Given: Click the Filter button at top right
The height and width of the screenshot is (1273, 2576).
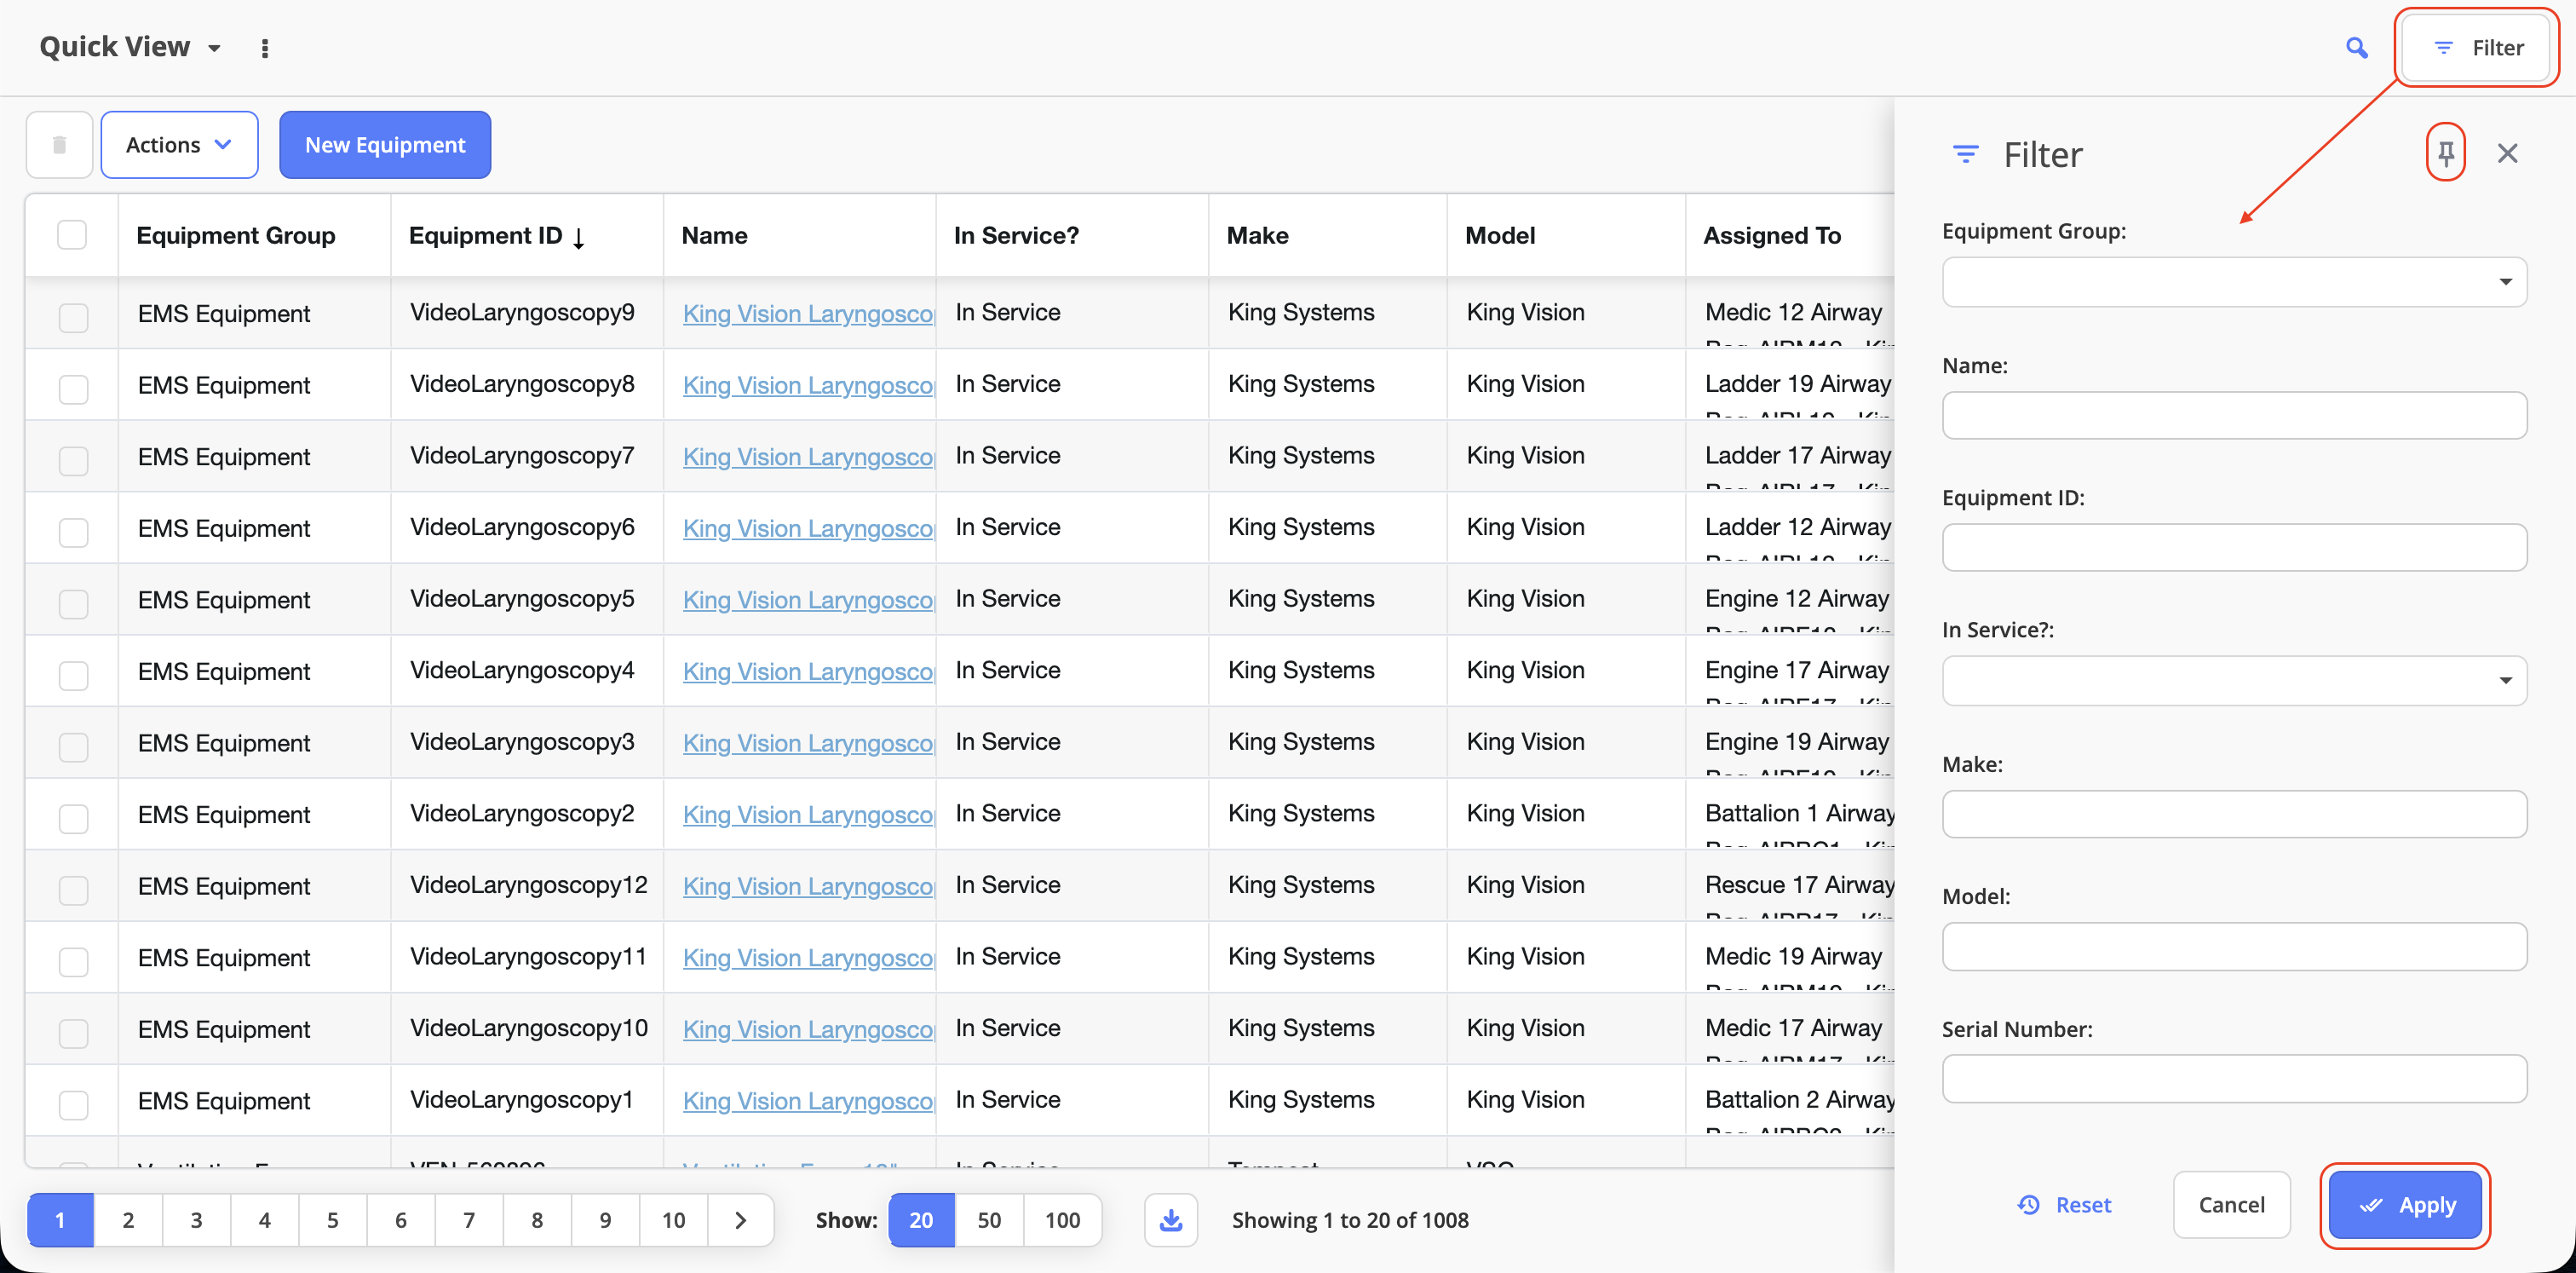Looking at the screenshot, I should click(x=2477, y=48).
